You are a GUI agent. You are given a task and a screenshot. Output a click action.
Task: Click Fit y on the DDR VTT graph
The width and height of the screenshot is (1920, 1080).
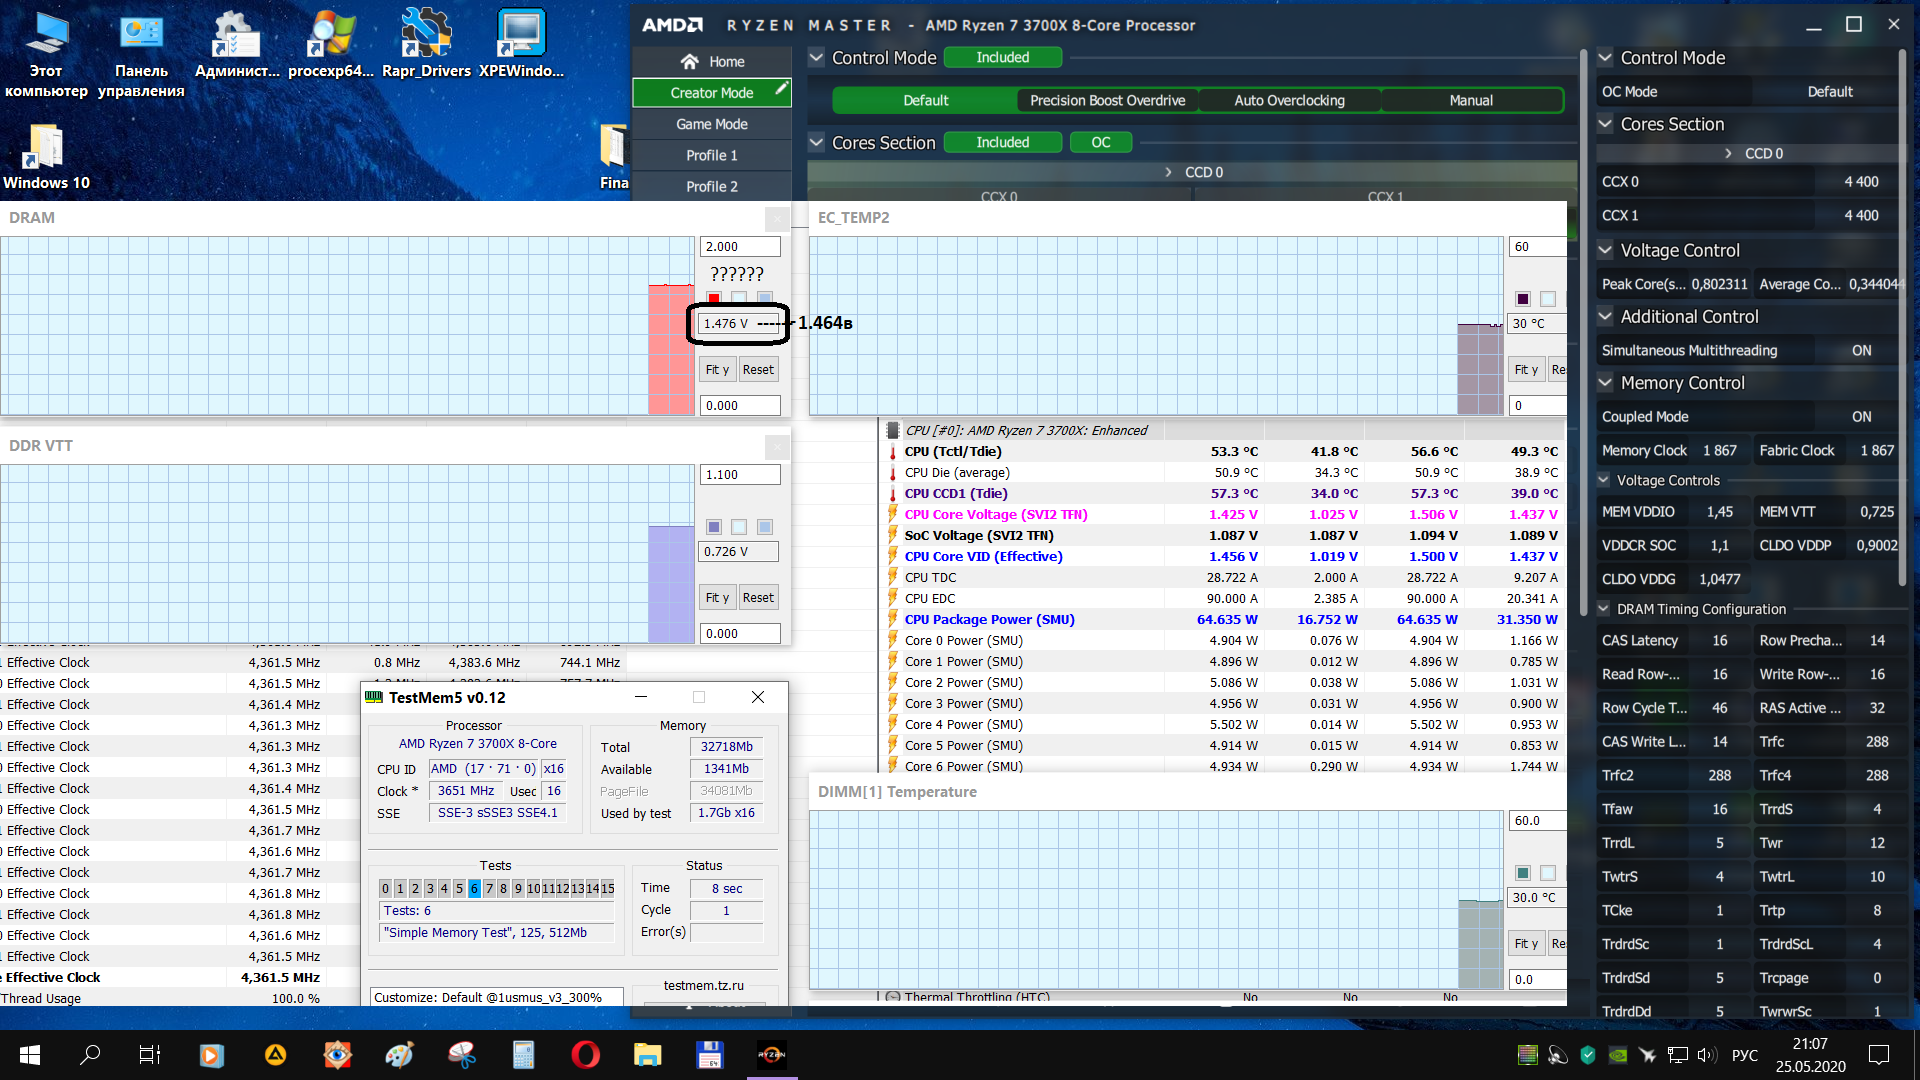pyautogui.click(x=716, y=597)
